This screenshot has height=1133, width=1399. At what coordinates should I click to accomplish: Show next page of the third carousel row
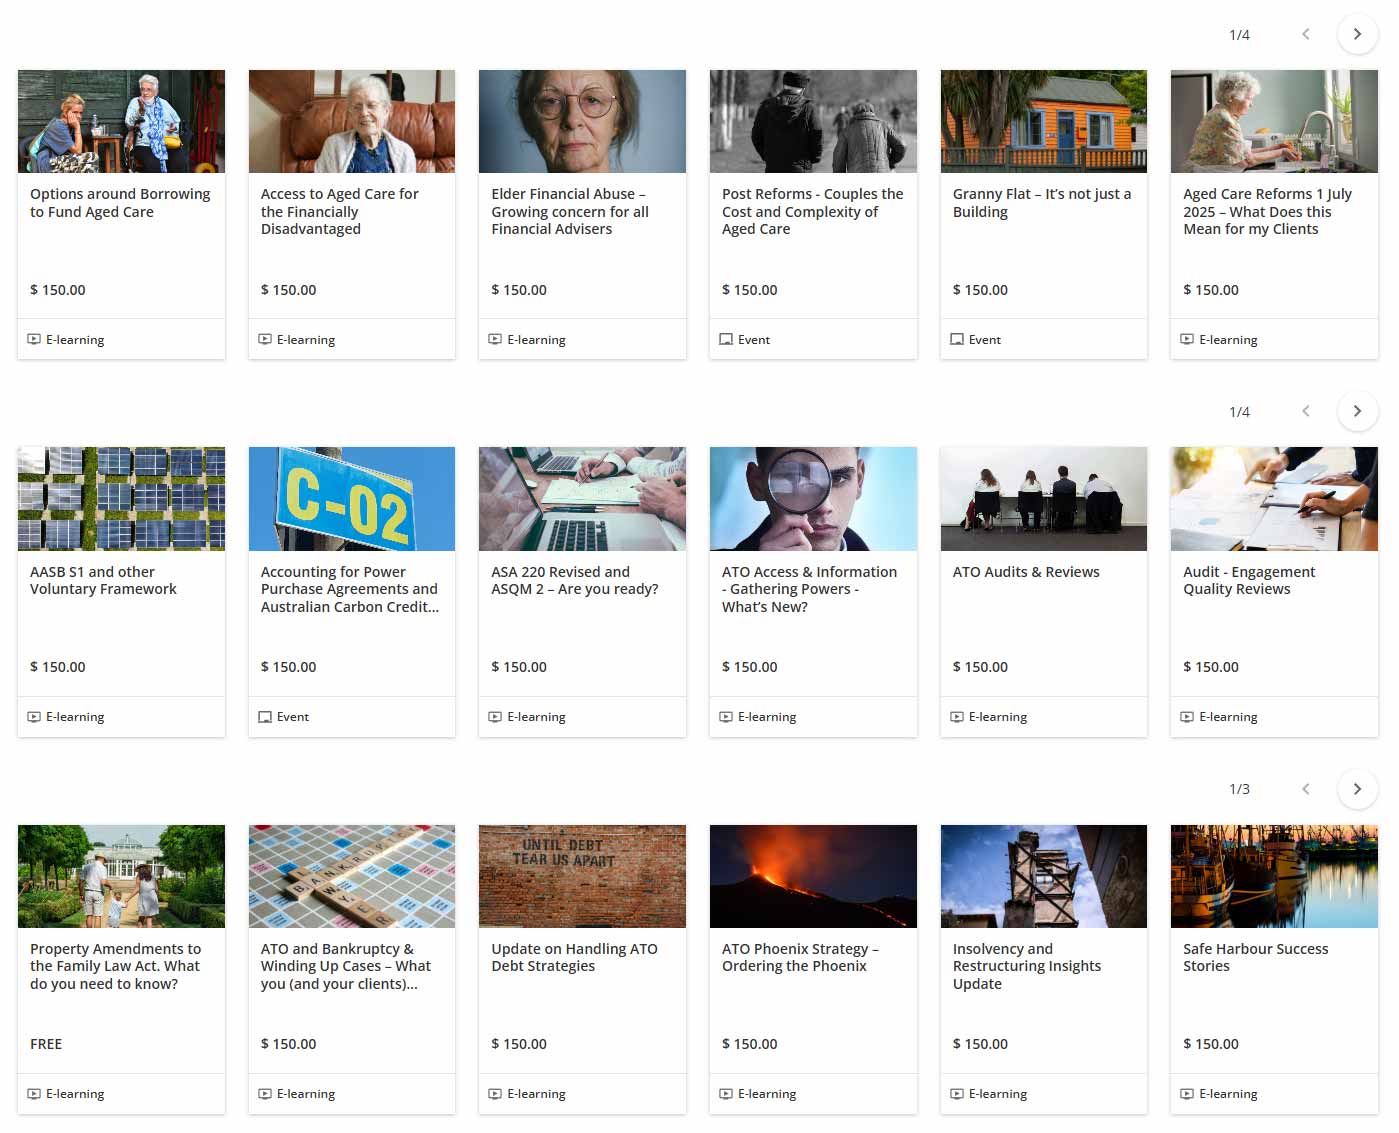[1356, 789]
